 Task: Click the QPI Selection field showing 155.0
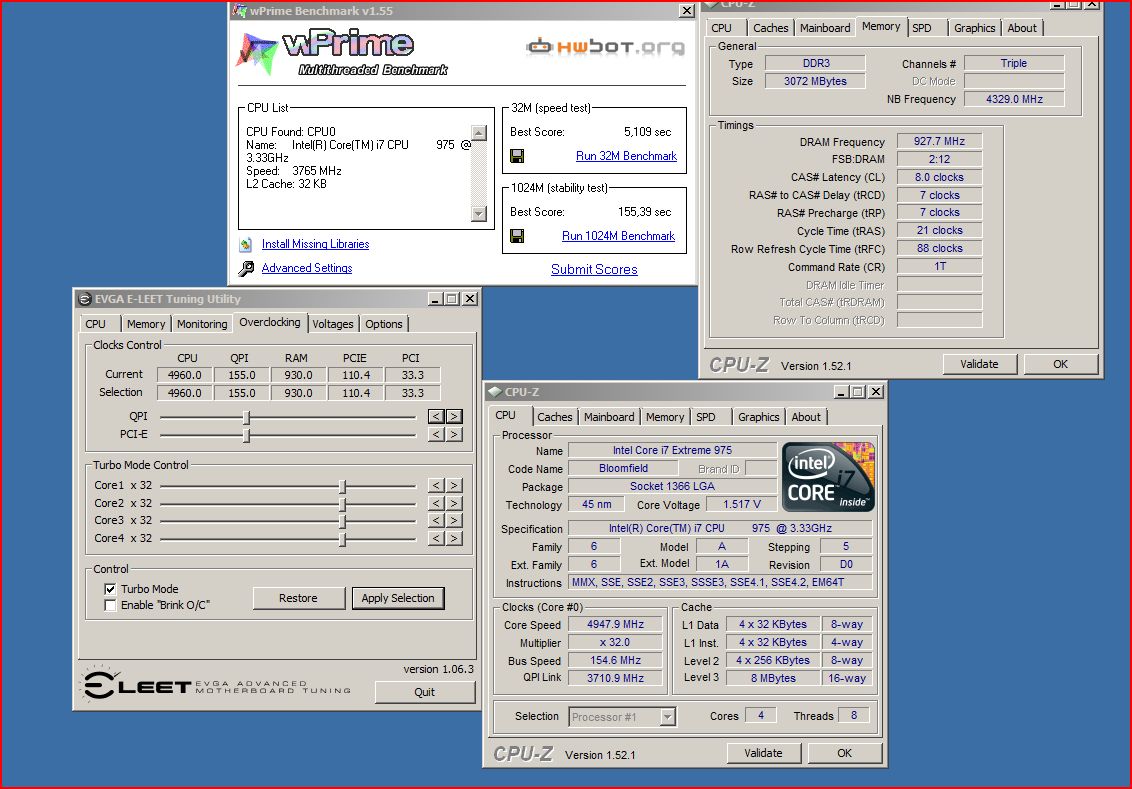tap(242, 393)
